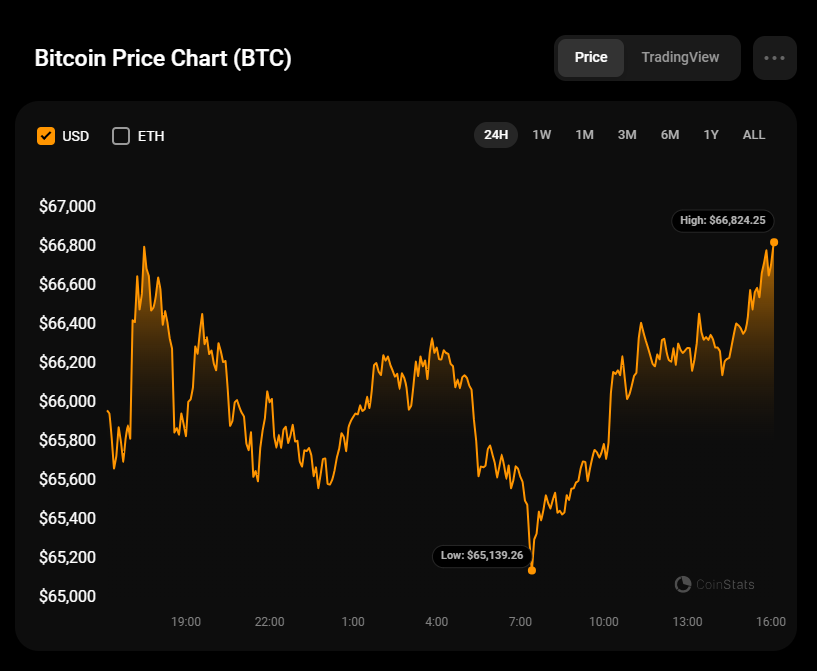Click the orange low point marker

tap(532, 570)
